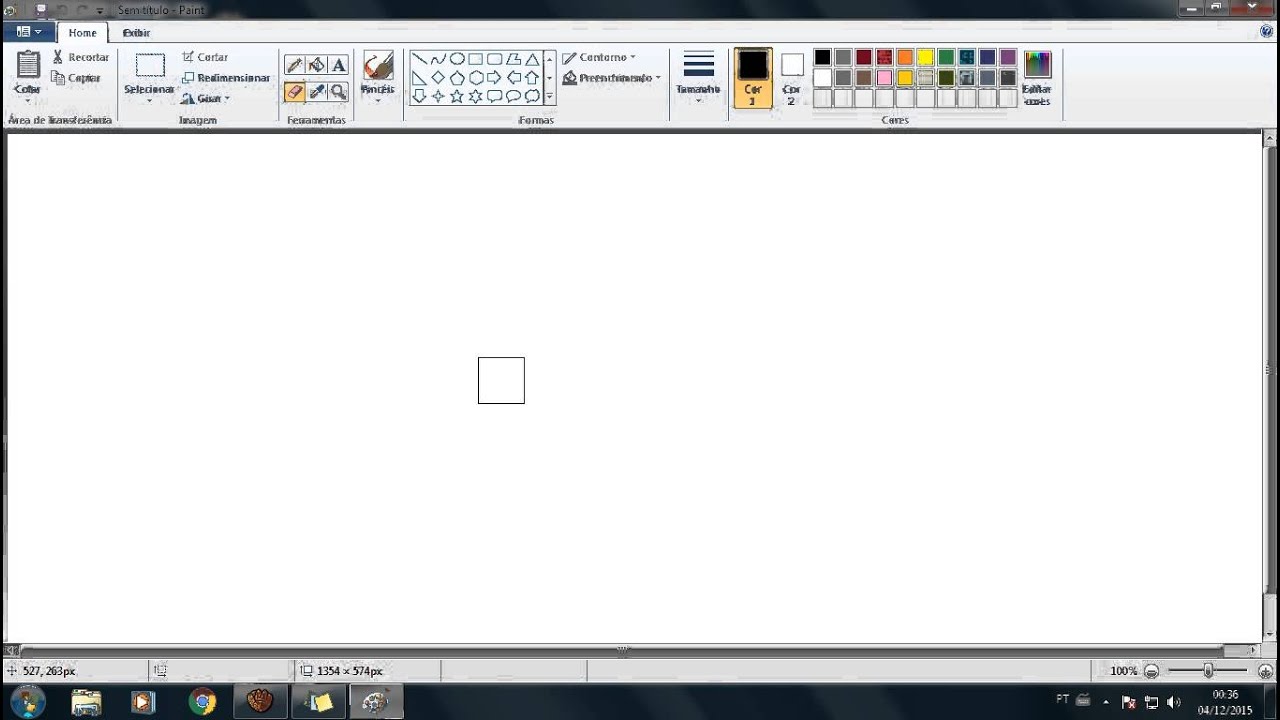Choose the Diamond shape

[x=438, y=78]
